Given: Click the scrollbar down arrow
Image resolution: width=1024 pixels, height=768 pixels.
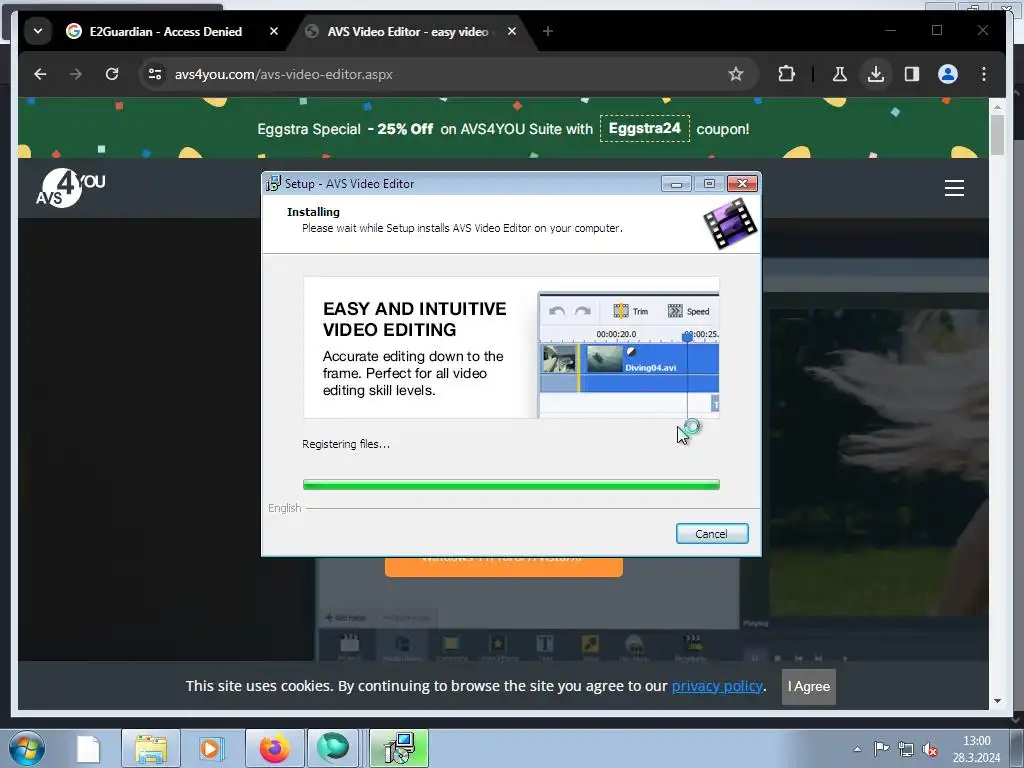Looking at the screenshot, I should (997, 701).
